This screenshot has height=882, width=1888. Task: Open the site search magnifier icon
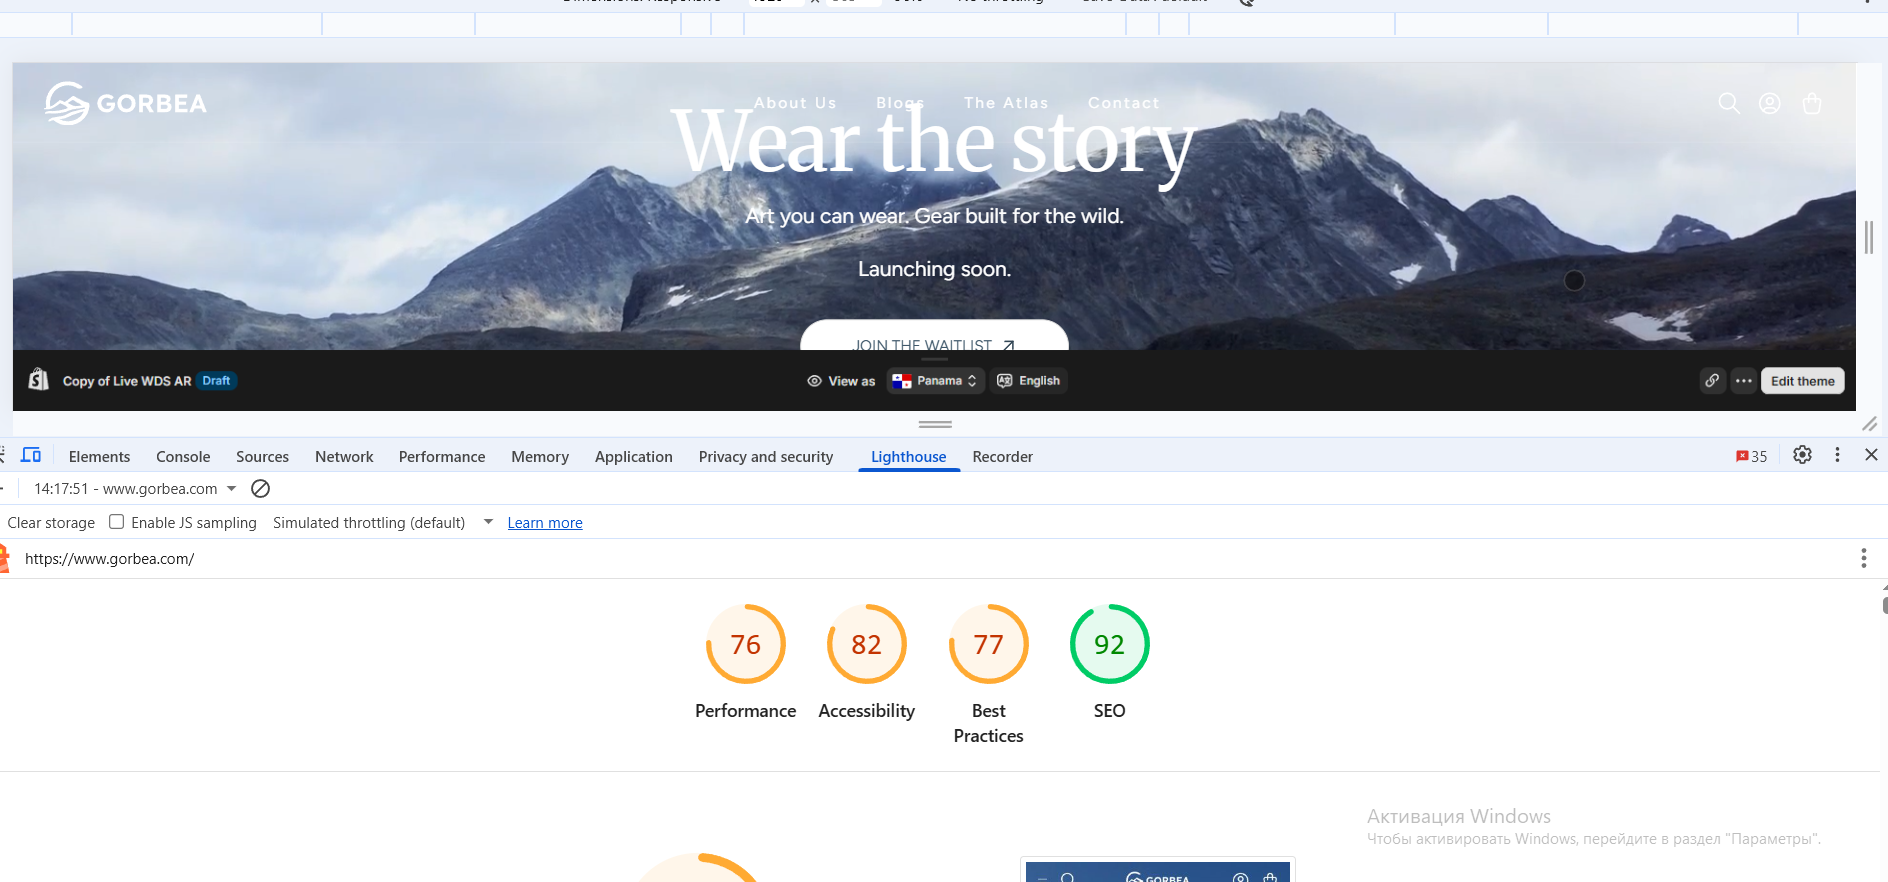[1729, 103]
